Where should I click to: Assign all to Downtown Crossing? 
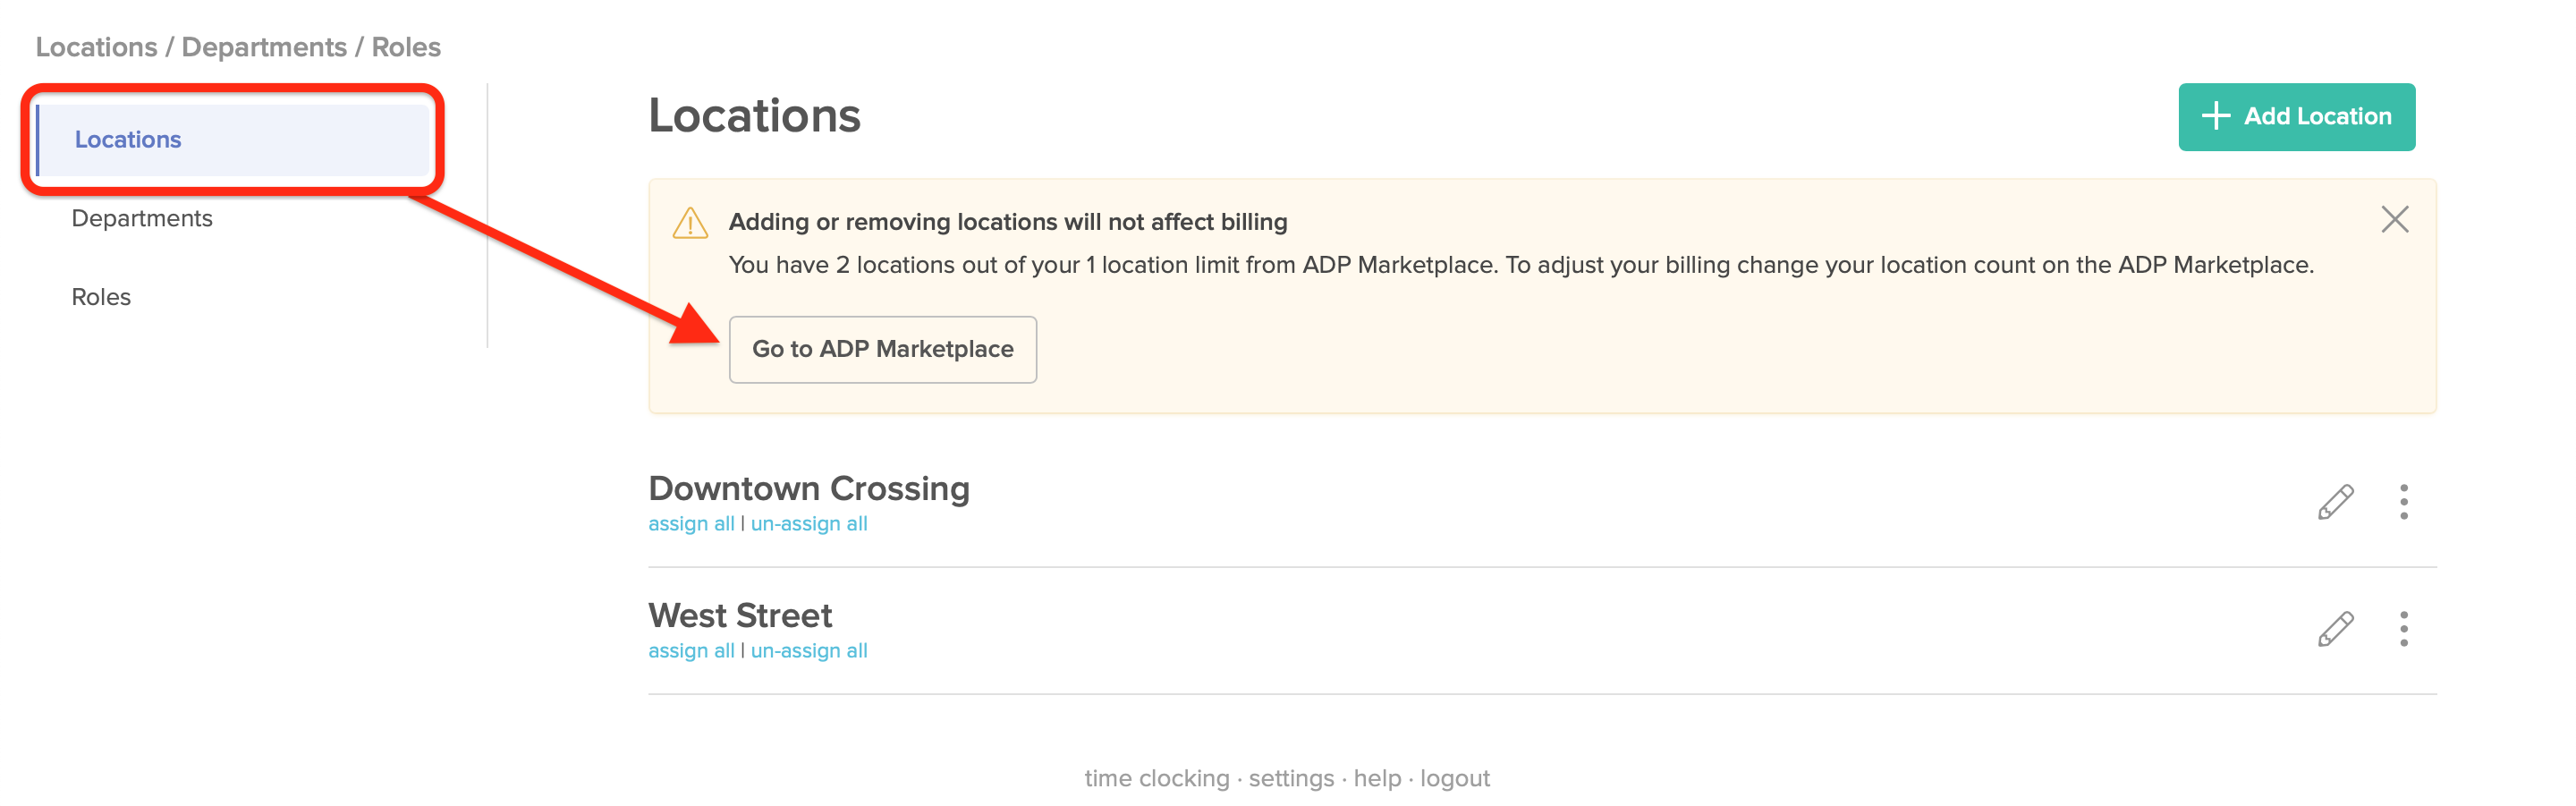tap(691, 524)
